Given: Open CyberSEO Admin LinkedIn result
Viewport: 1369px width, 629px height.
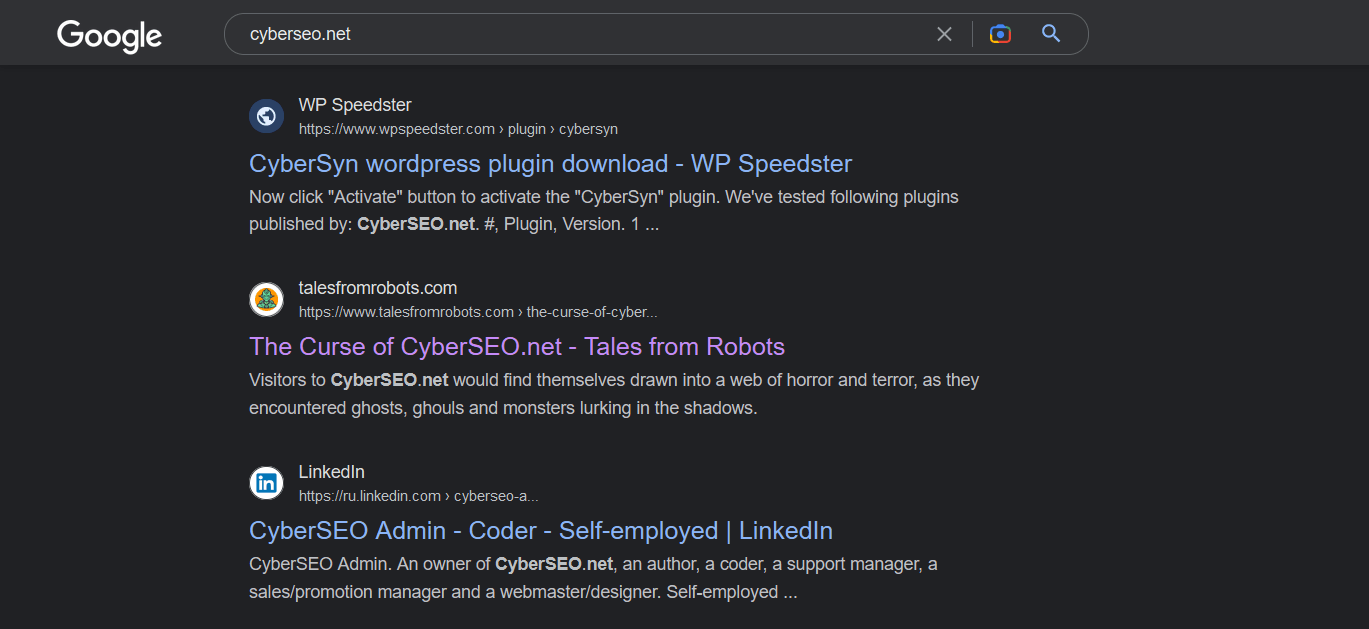Looking at the screenshot, I should tap(541, 530).
